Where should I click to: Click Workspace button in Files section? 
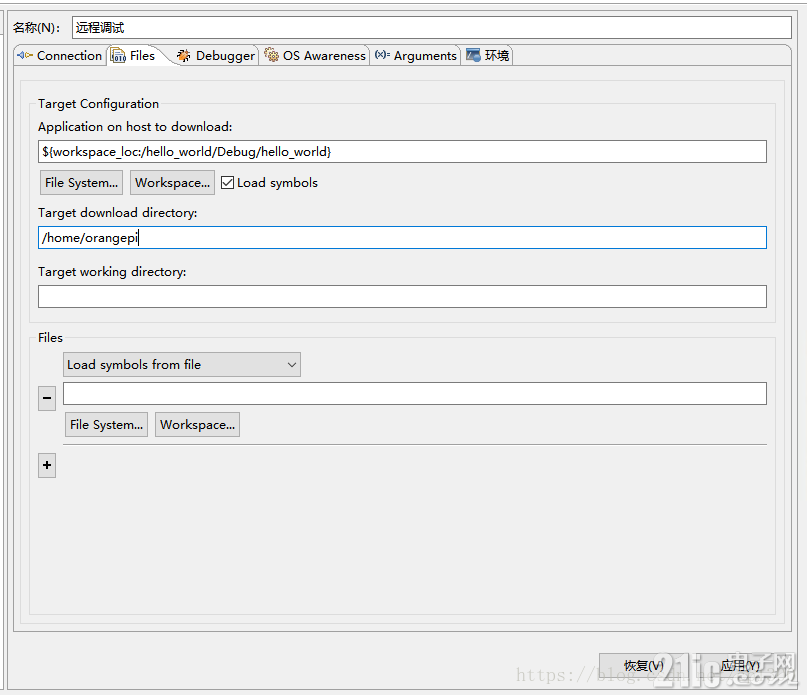(198, 425)
